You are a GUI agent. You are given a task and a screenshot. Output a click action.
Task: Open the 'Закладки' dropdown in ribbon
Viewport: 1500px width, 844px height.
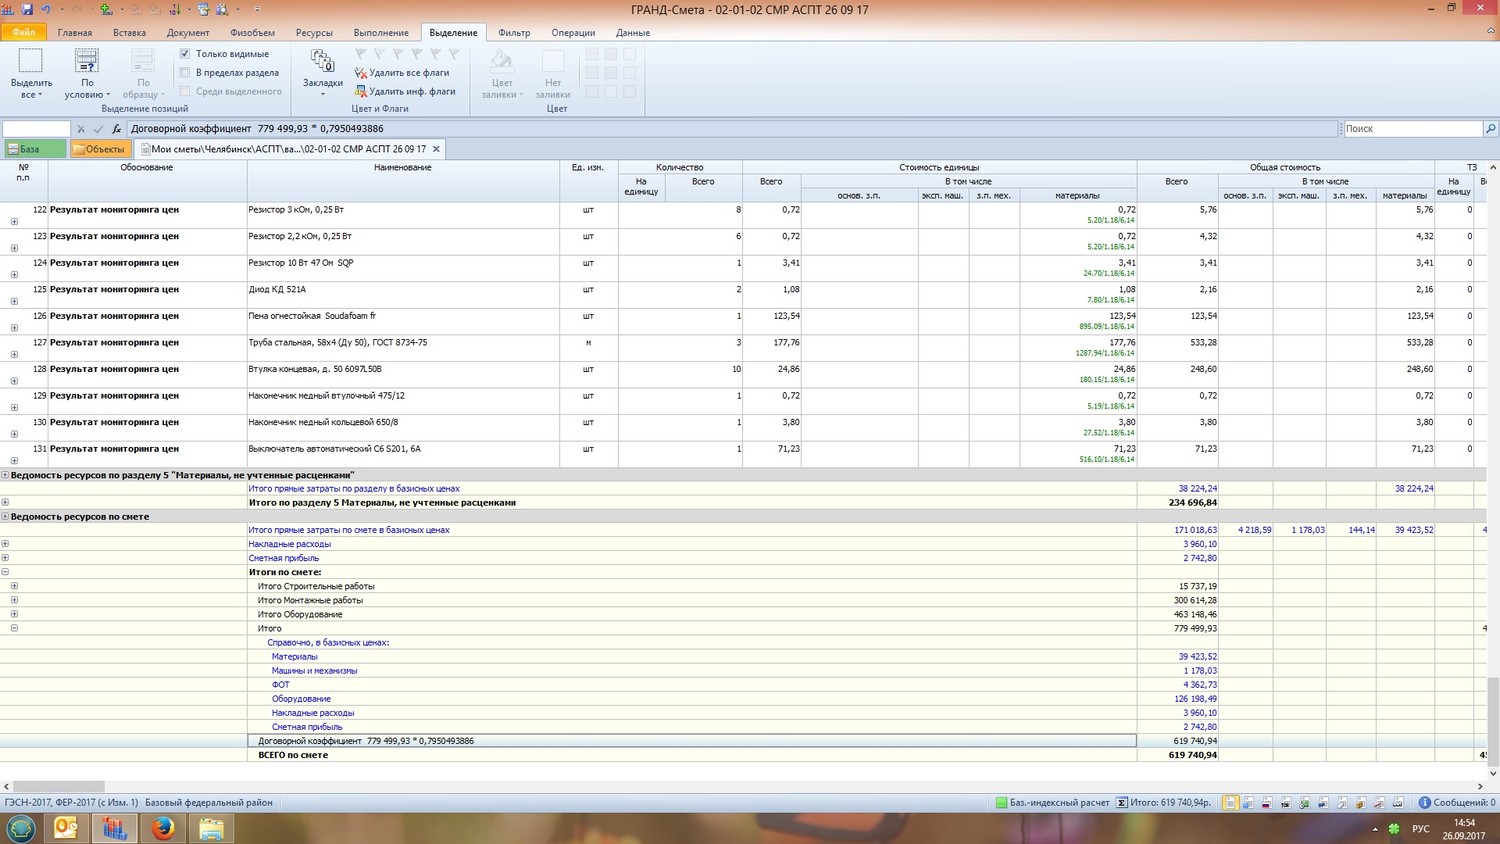[x=322, y=93]
